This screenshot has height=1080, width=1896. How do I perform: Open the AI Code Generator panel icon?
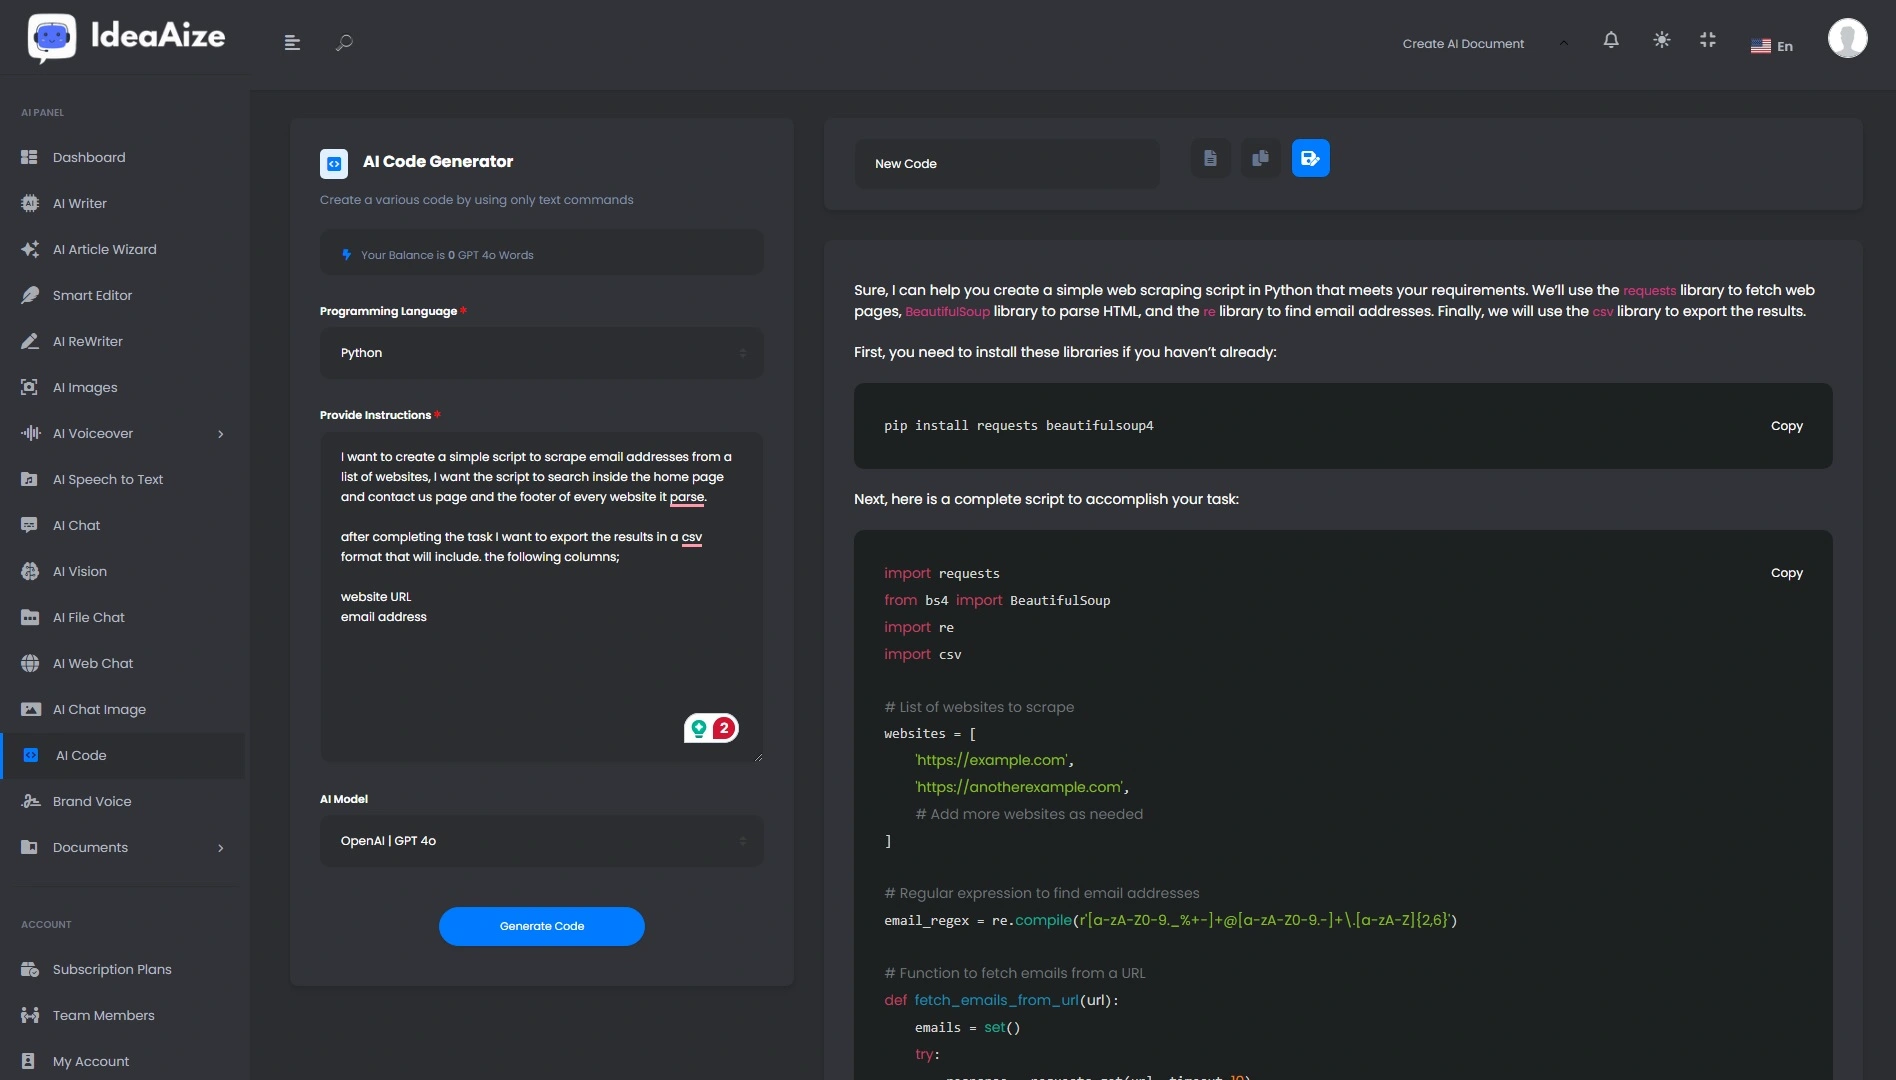coord(334,163)
